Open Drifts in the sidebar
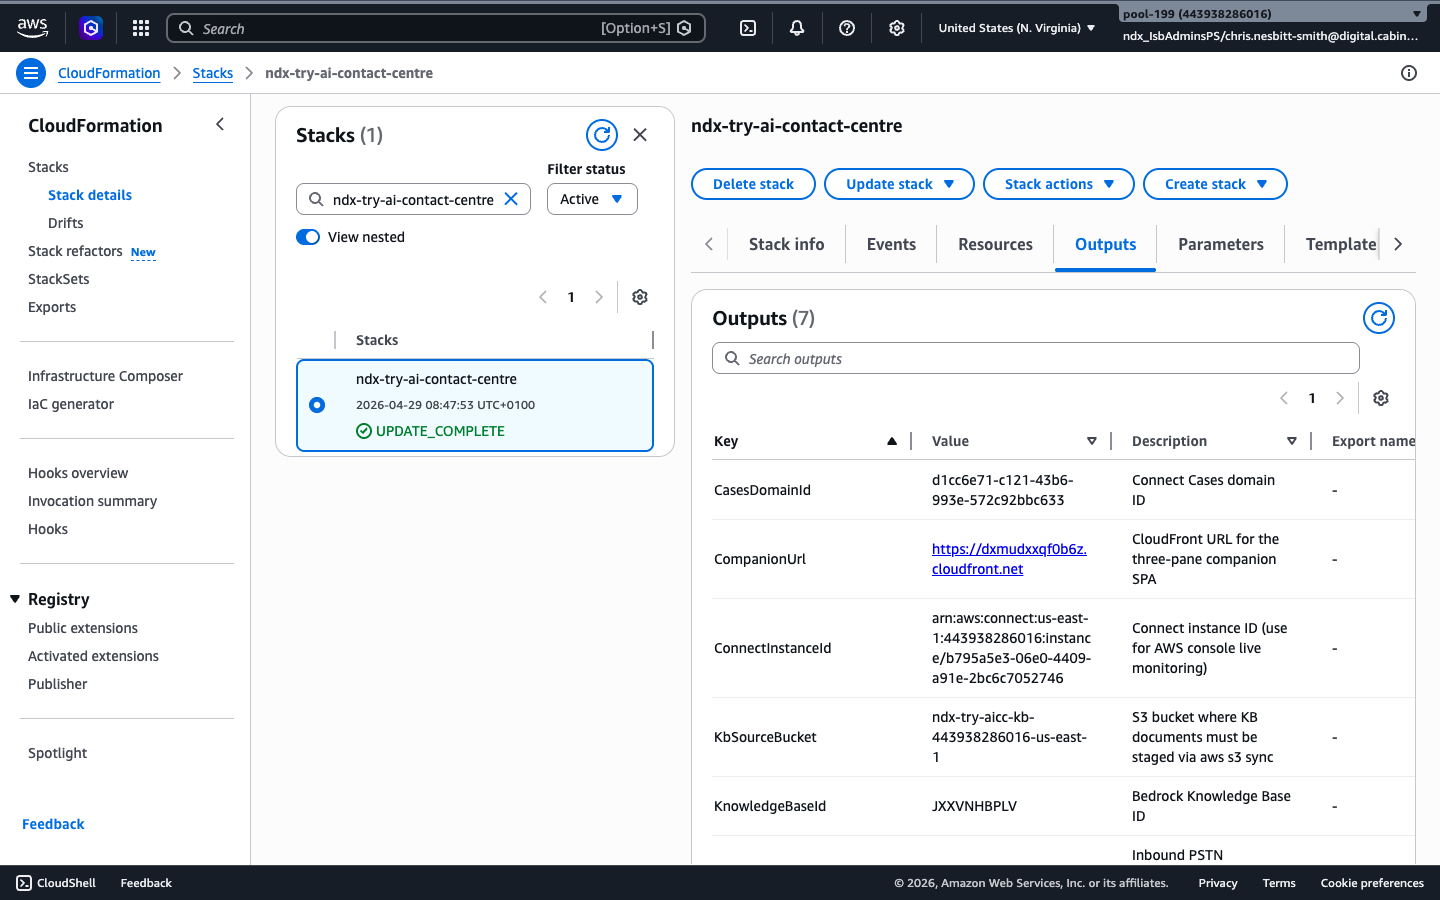This screenshot has height=900, width=1440. (66, 223)
